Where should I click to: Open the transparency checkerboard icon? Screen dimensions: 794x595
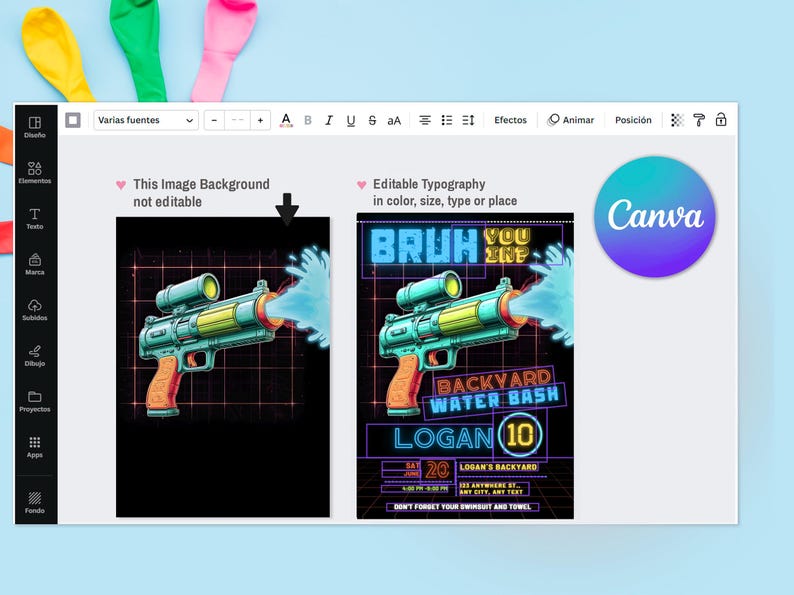[677, 120]
